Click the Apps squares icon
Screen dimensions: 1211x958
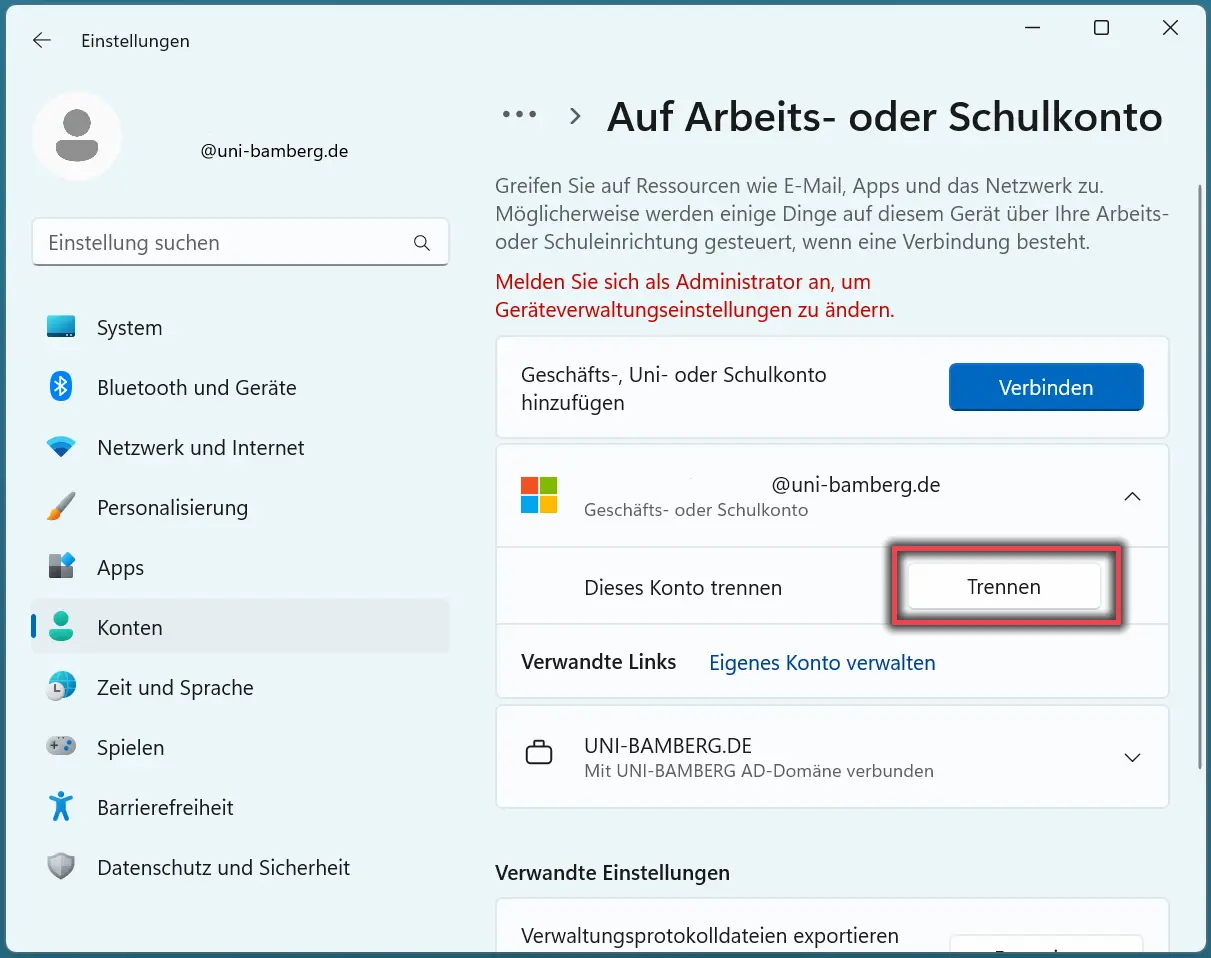tap(61, 567)
